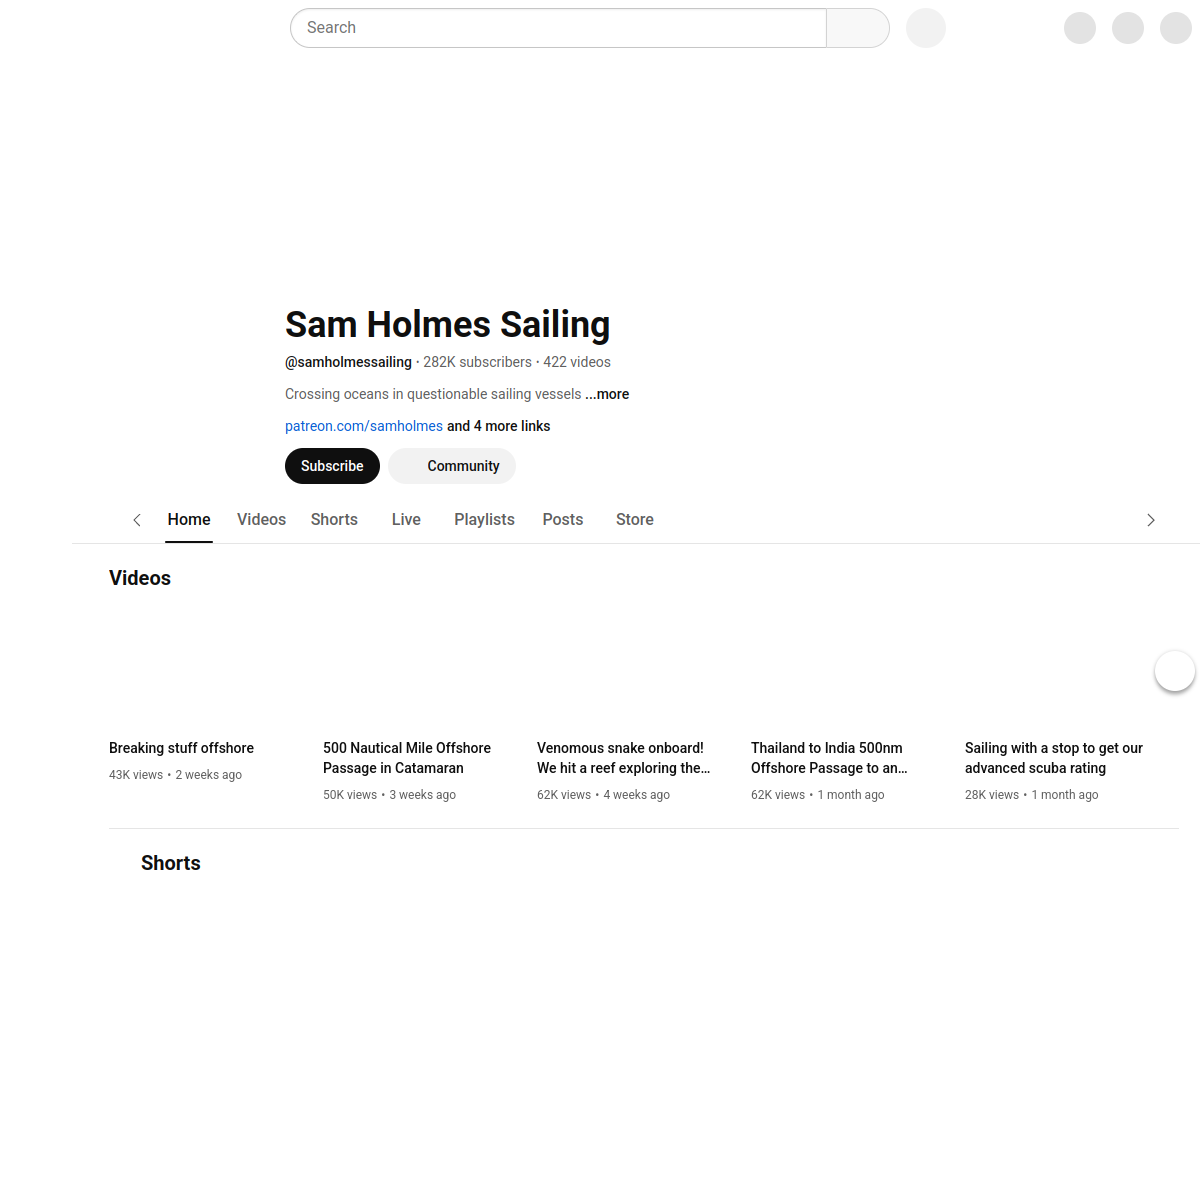Open the Community page button
The image size is (1200, 1200).
click(452, 466)
